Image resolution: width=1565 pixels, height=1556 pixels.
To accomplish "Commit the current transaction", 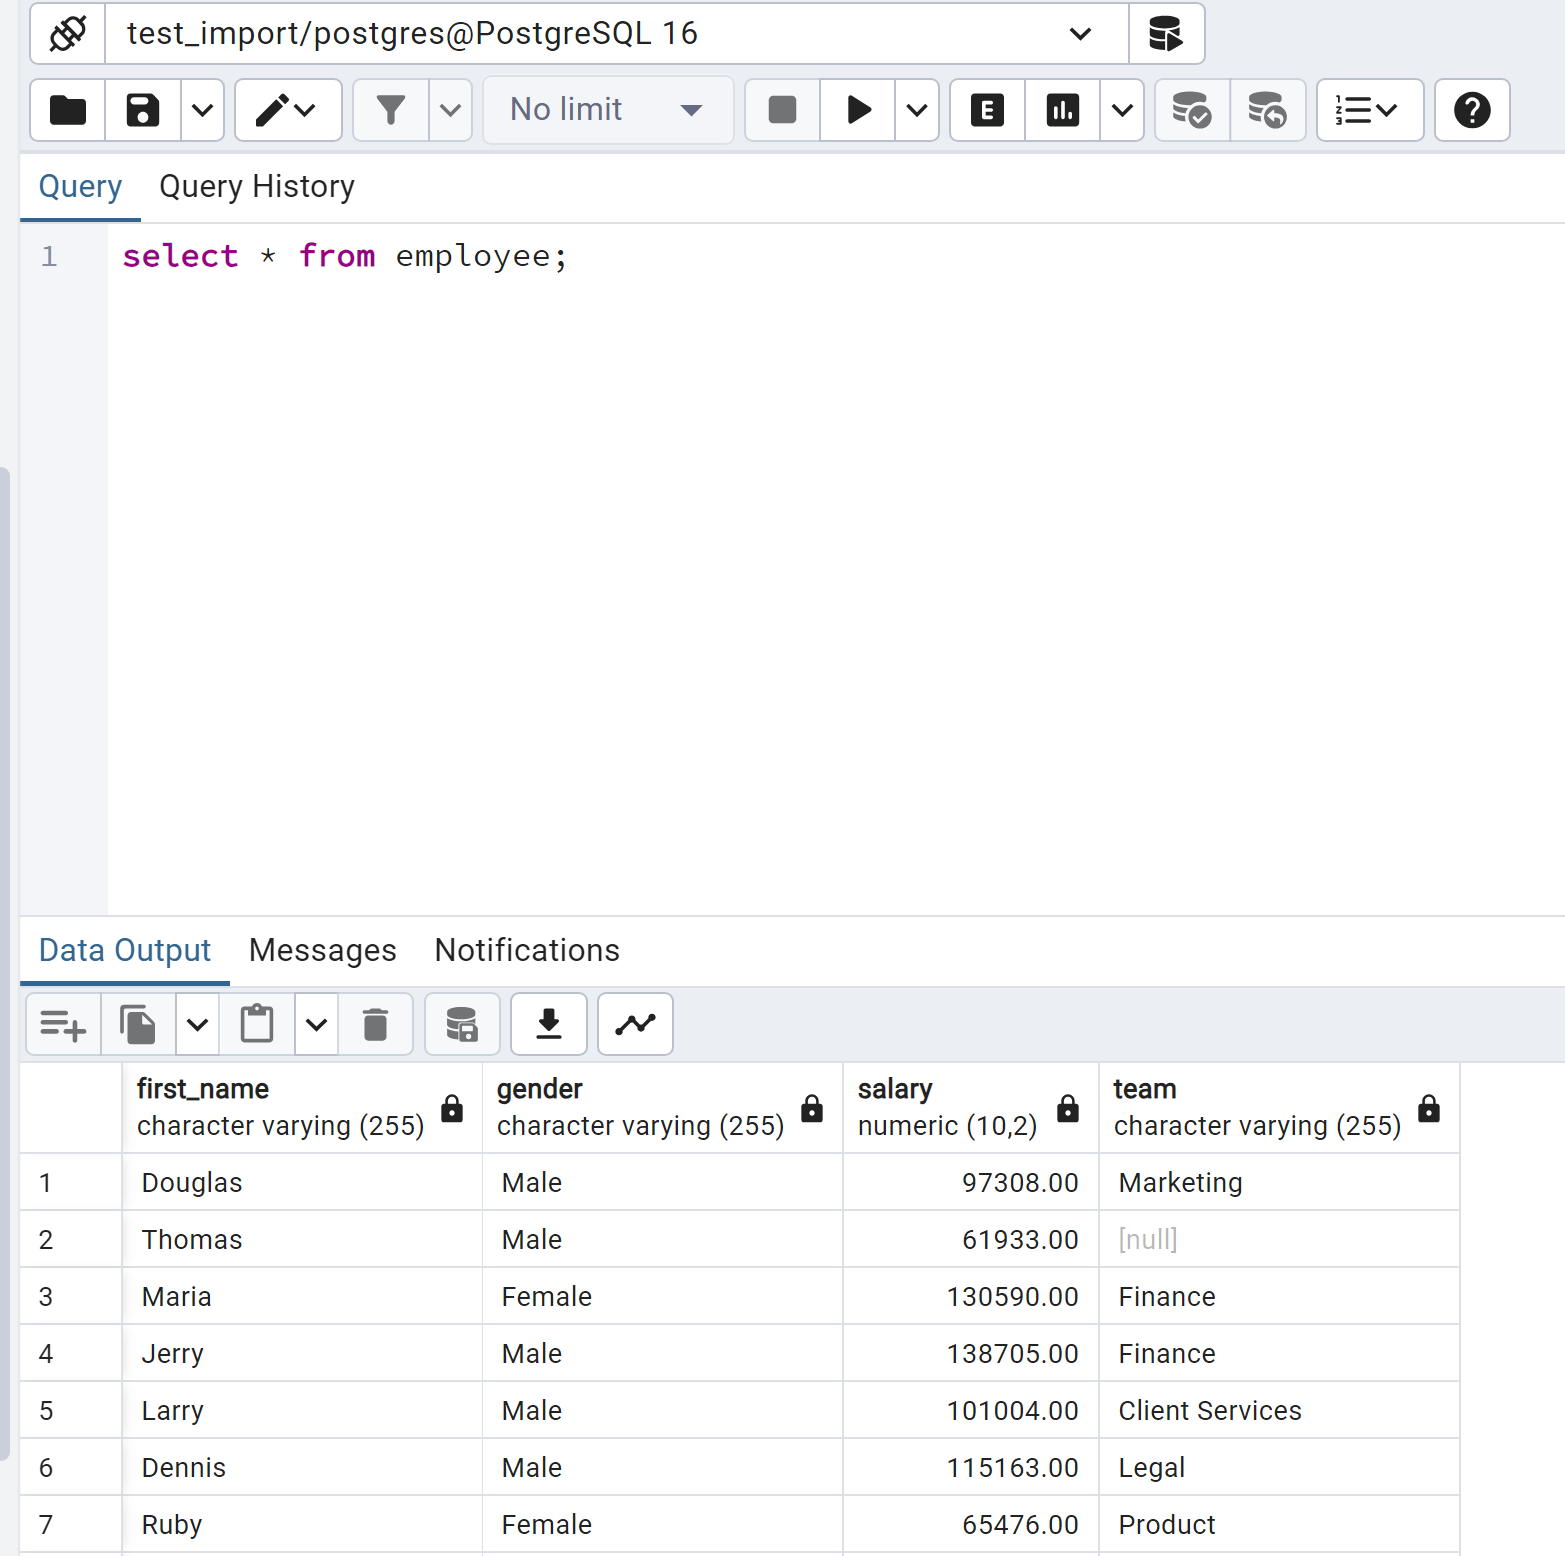I will click(x=1191, y=110).
